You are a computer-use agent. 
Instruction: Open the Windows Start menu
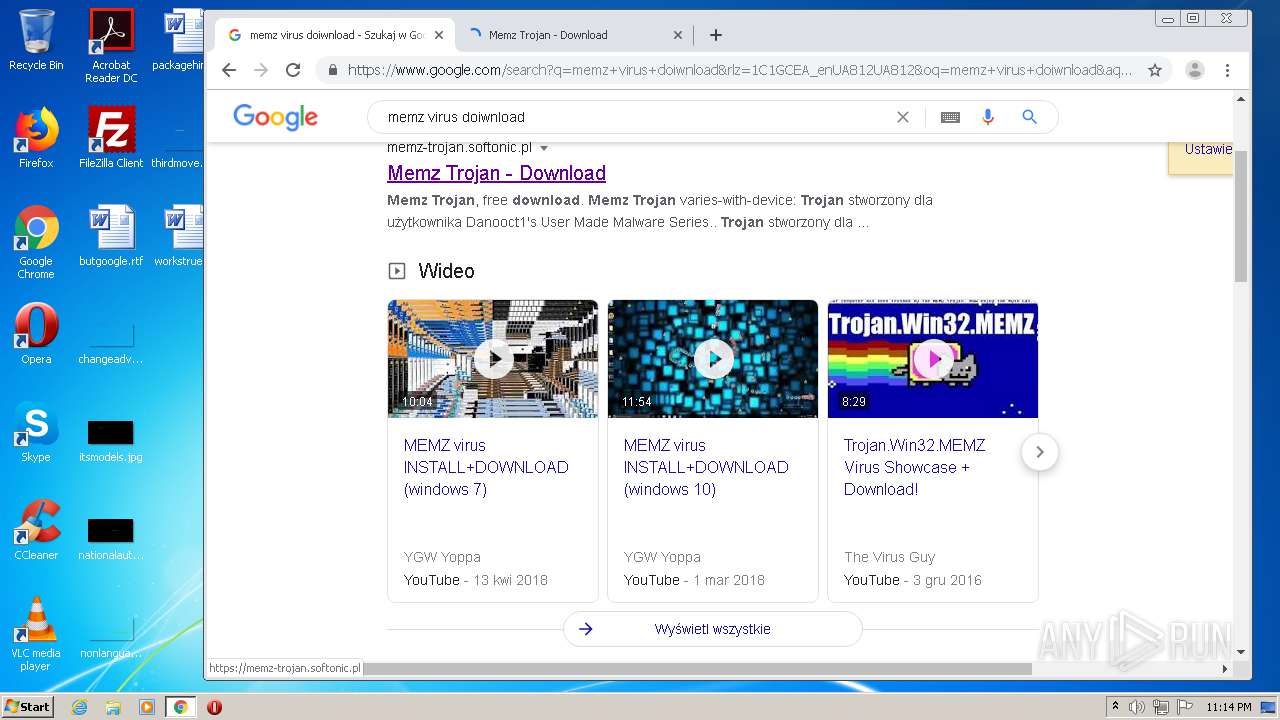[x=28, y=706]
